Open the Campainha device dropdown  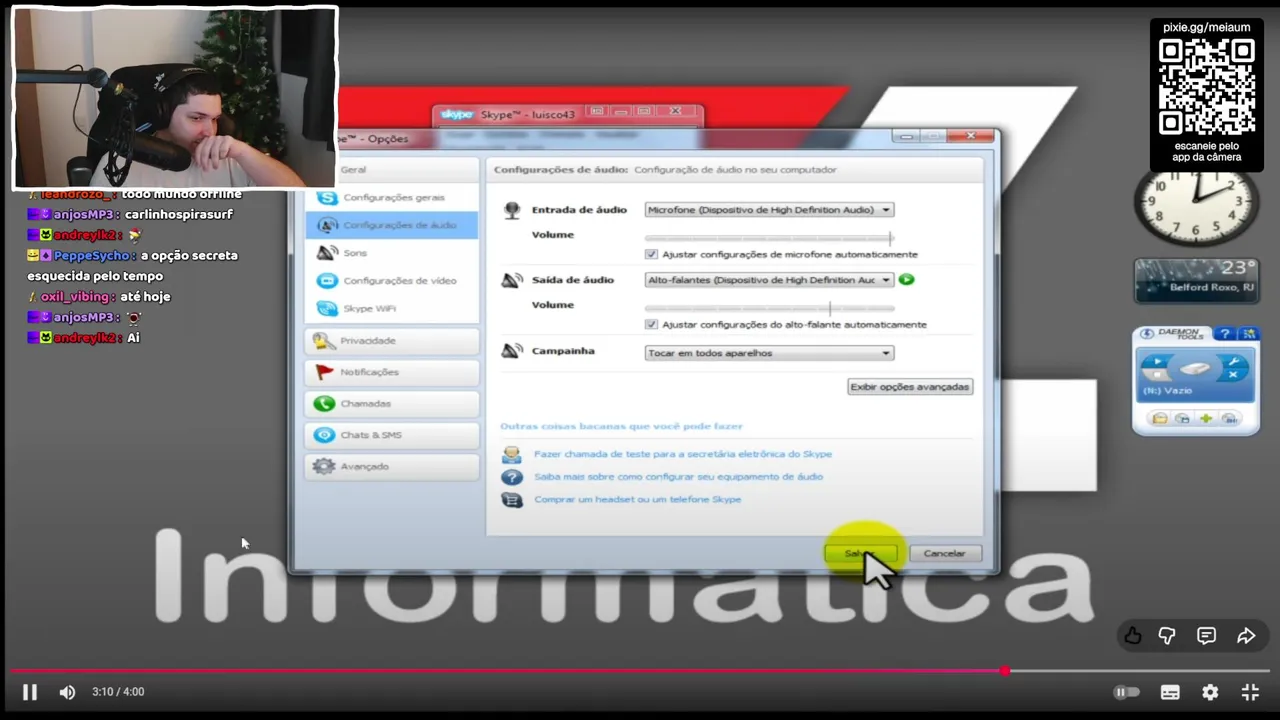pos(769,353)
